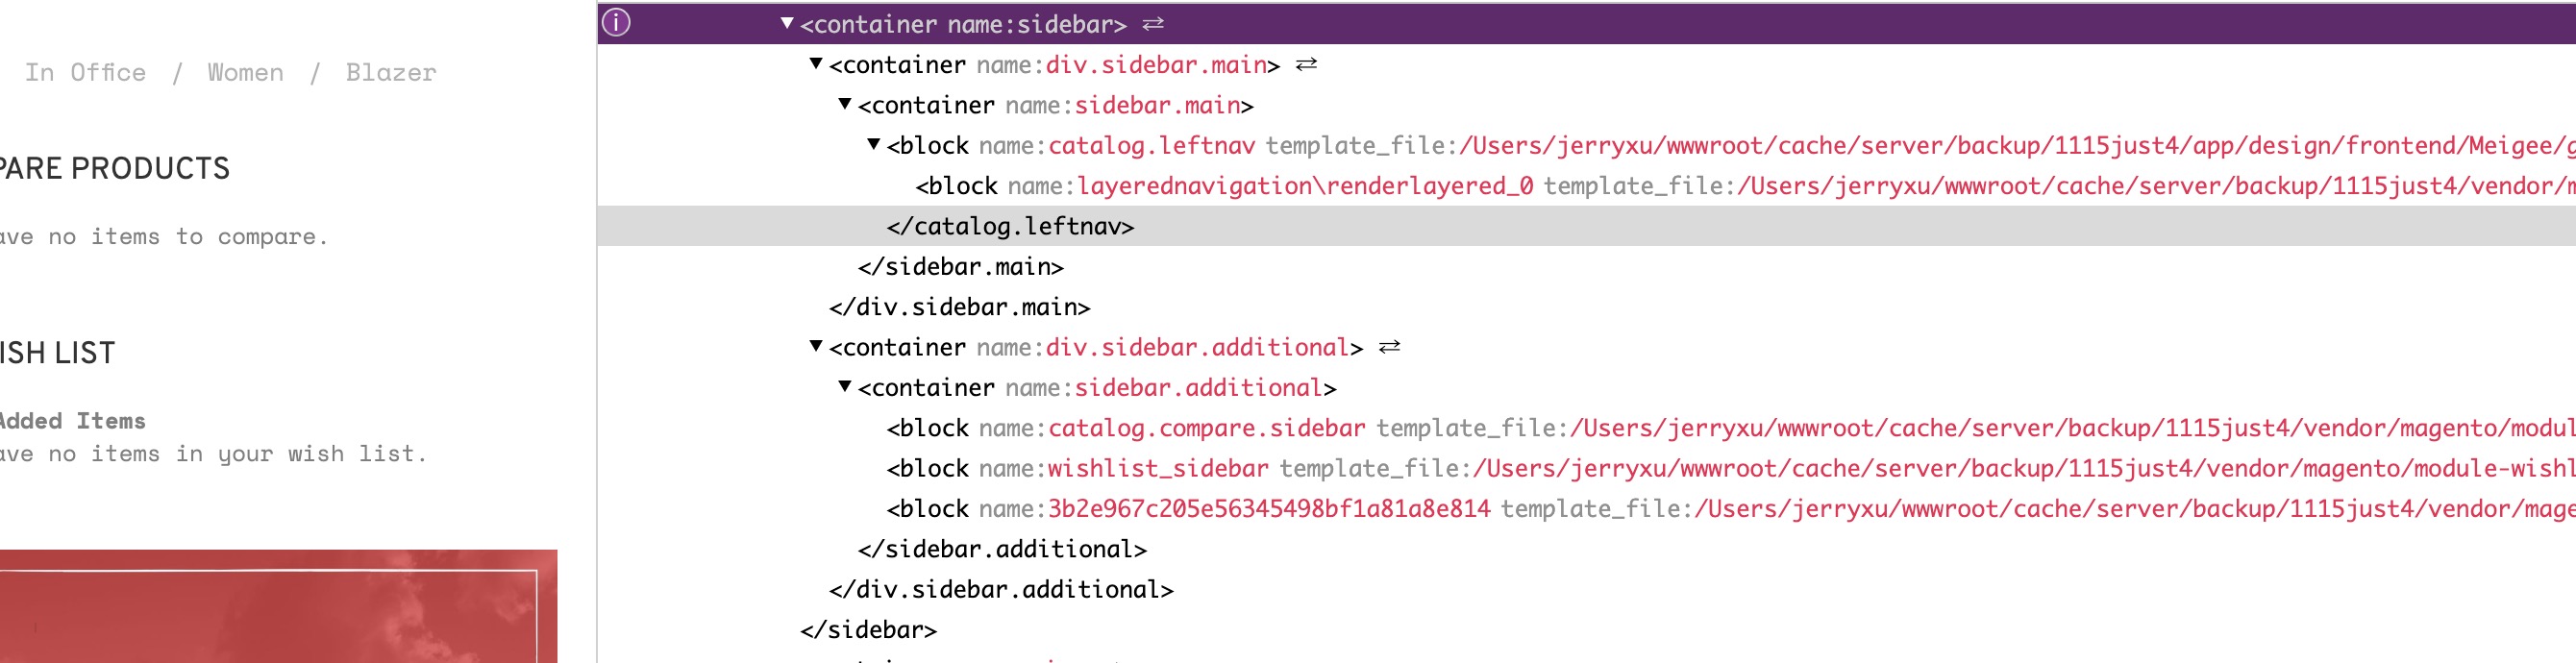Image resolution: width=2576 pixels, height=663 pixels.
Task: Collapse the container name:sidebar node
Action: coord(787,22)
